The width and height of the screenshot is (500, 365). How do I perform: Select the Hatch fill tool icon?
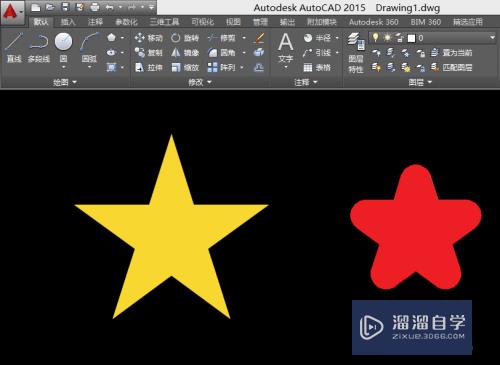pos(111,68)
